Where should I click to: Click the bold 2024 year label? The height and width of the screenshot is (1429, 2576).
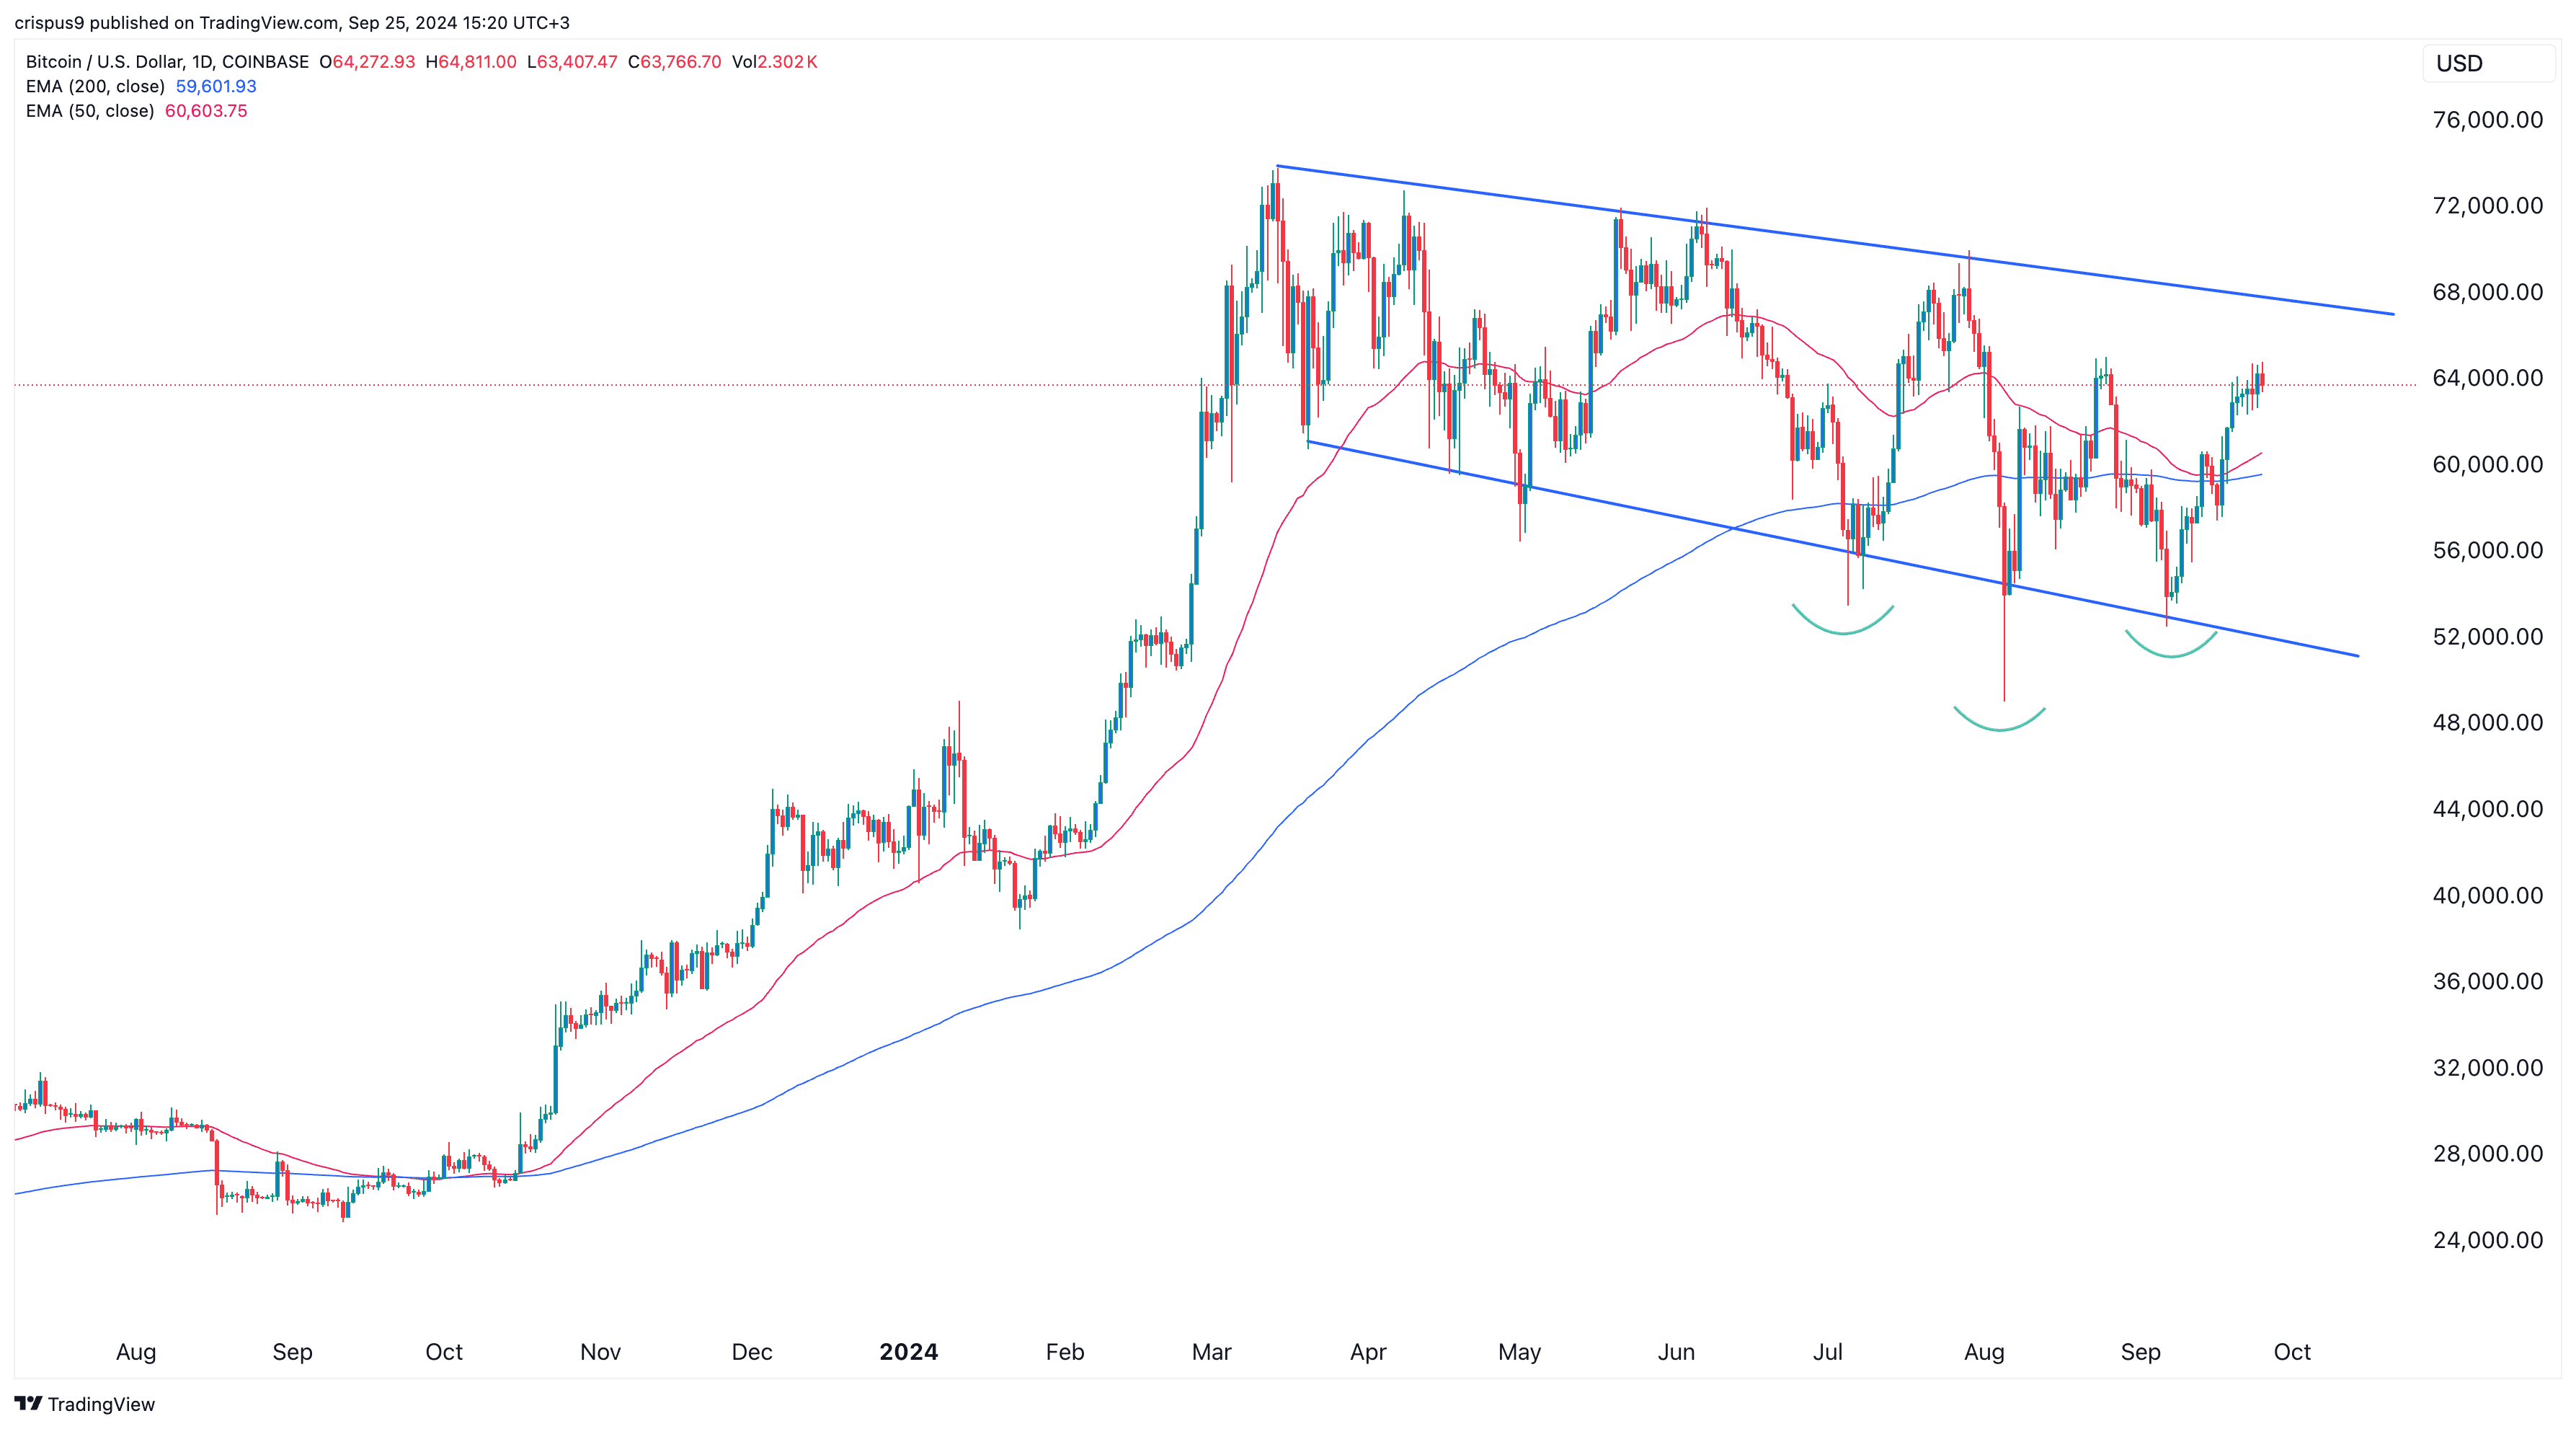[908, 1352]
